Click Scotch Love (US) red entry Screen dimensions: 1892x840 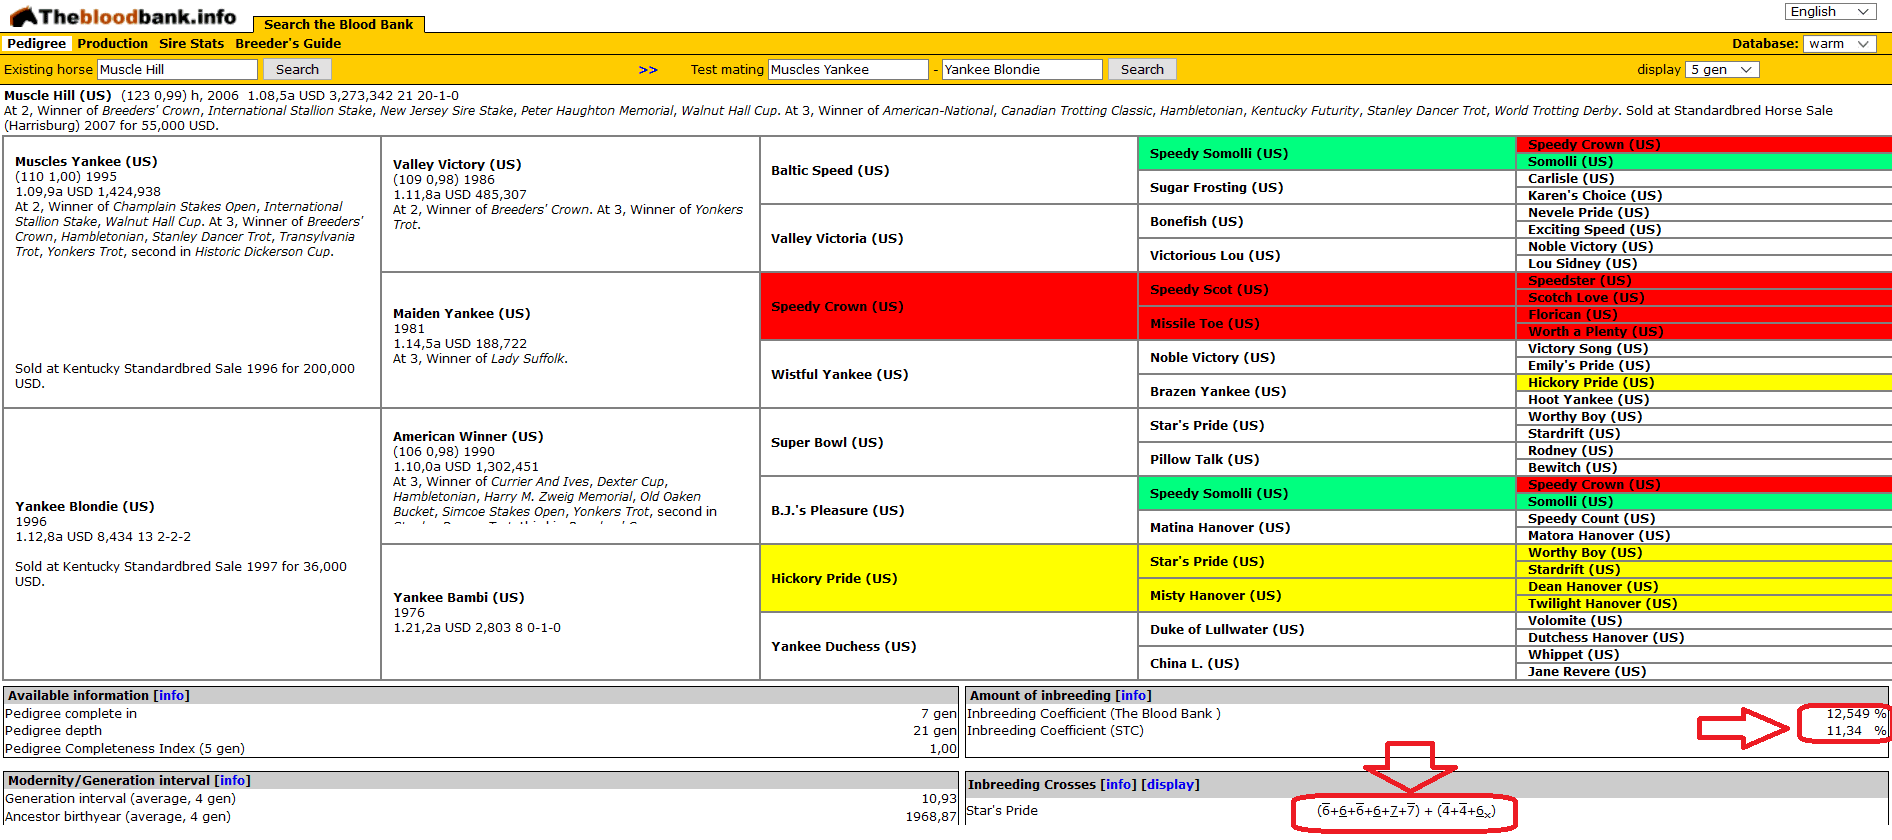tap(1586, 297)
